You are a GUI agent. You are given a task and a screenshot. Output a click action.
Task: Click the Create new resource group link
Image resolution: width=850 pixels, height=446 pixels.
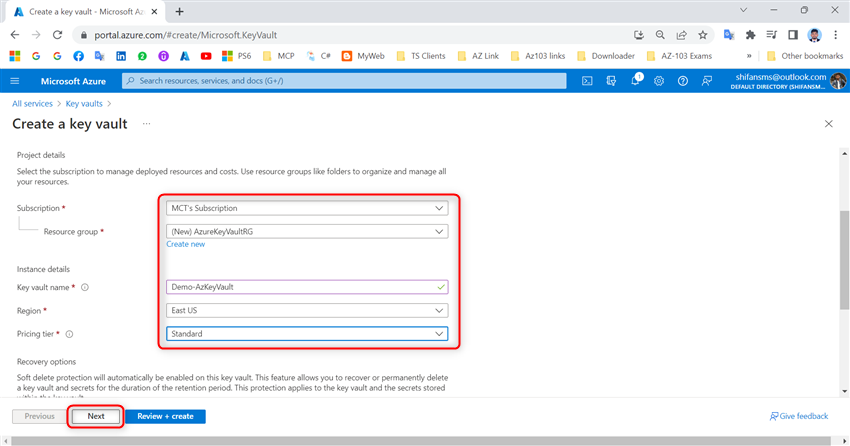[x=185, y=244]
